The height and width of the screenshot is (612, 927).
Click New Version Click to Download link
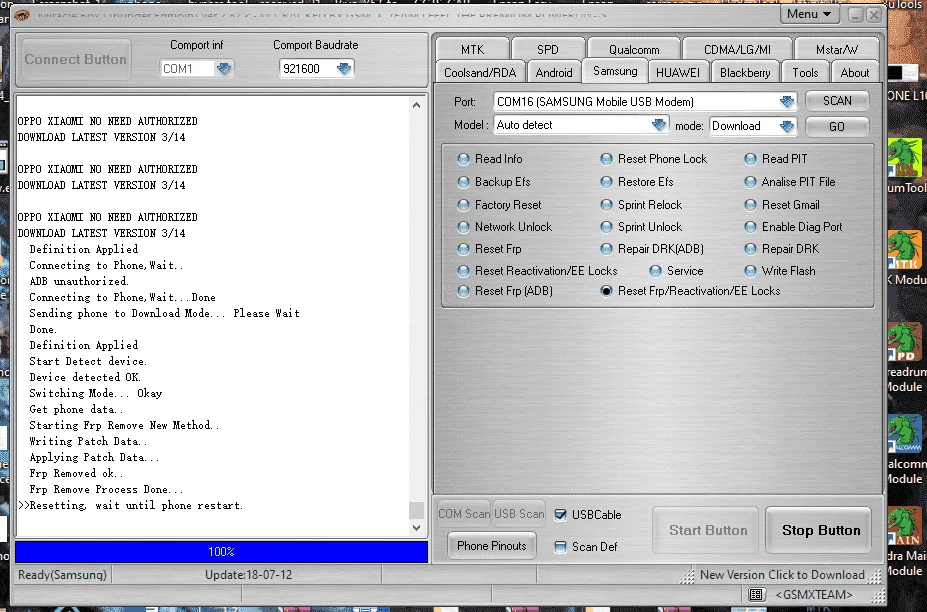click(782, 575)
